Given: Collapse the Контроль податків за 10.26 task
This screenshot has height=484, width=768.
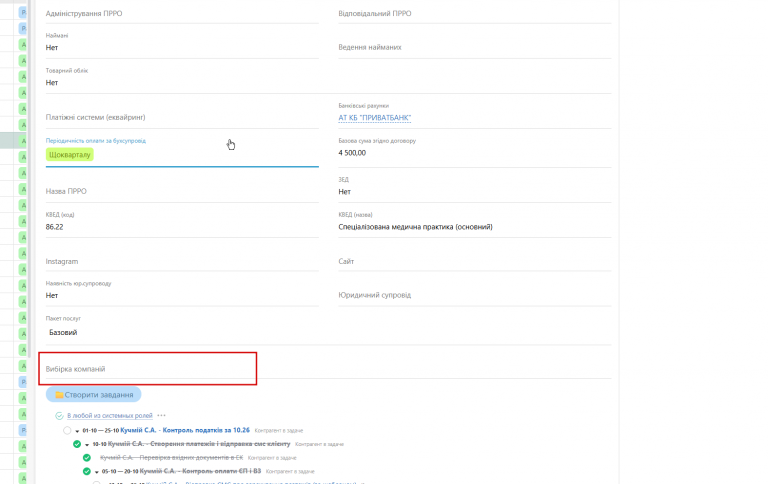Looking at the screenshot, I should (x=77, y=431).
